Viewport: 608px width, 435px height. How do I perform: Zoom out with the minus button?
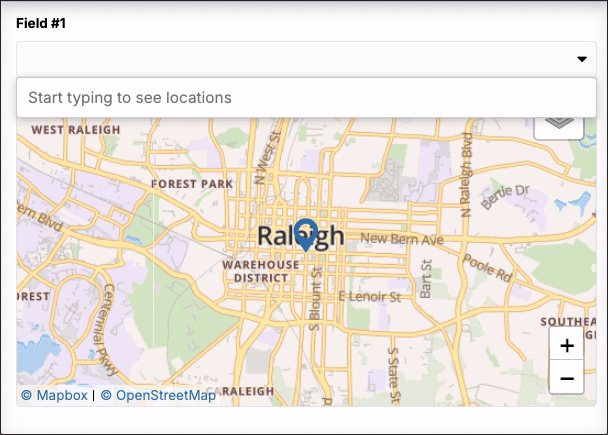tap(567, 377)
